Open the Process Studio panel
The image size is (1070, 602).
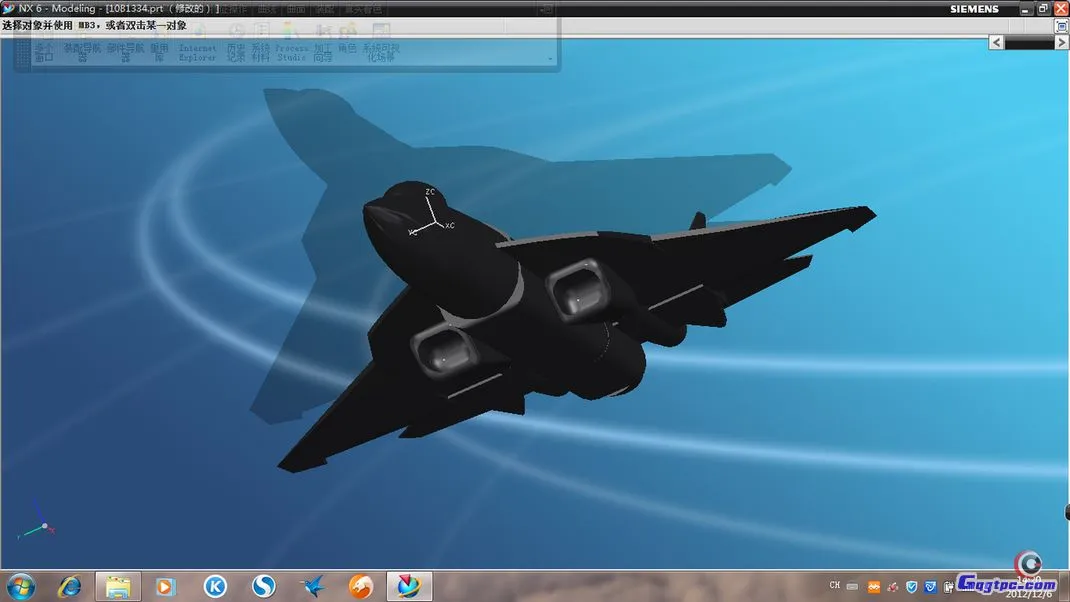point(291,52)
